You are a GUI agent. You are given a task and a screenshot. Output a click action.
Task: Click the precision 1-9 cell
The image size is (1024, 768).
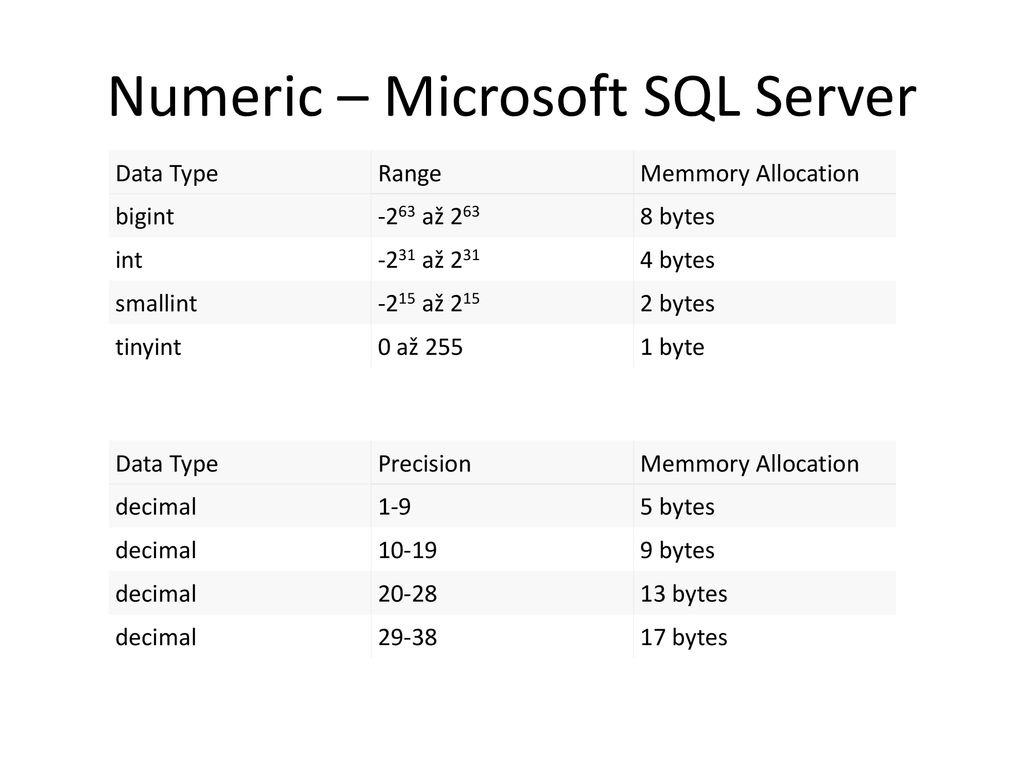394,507
